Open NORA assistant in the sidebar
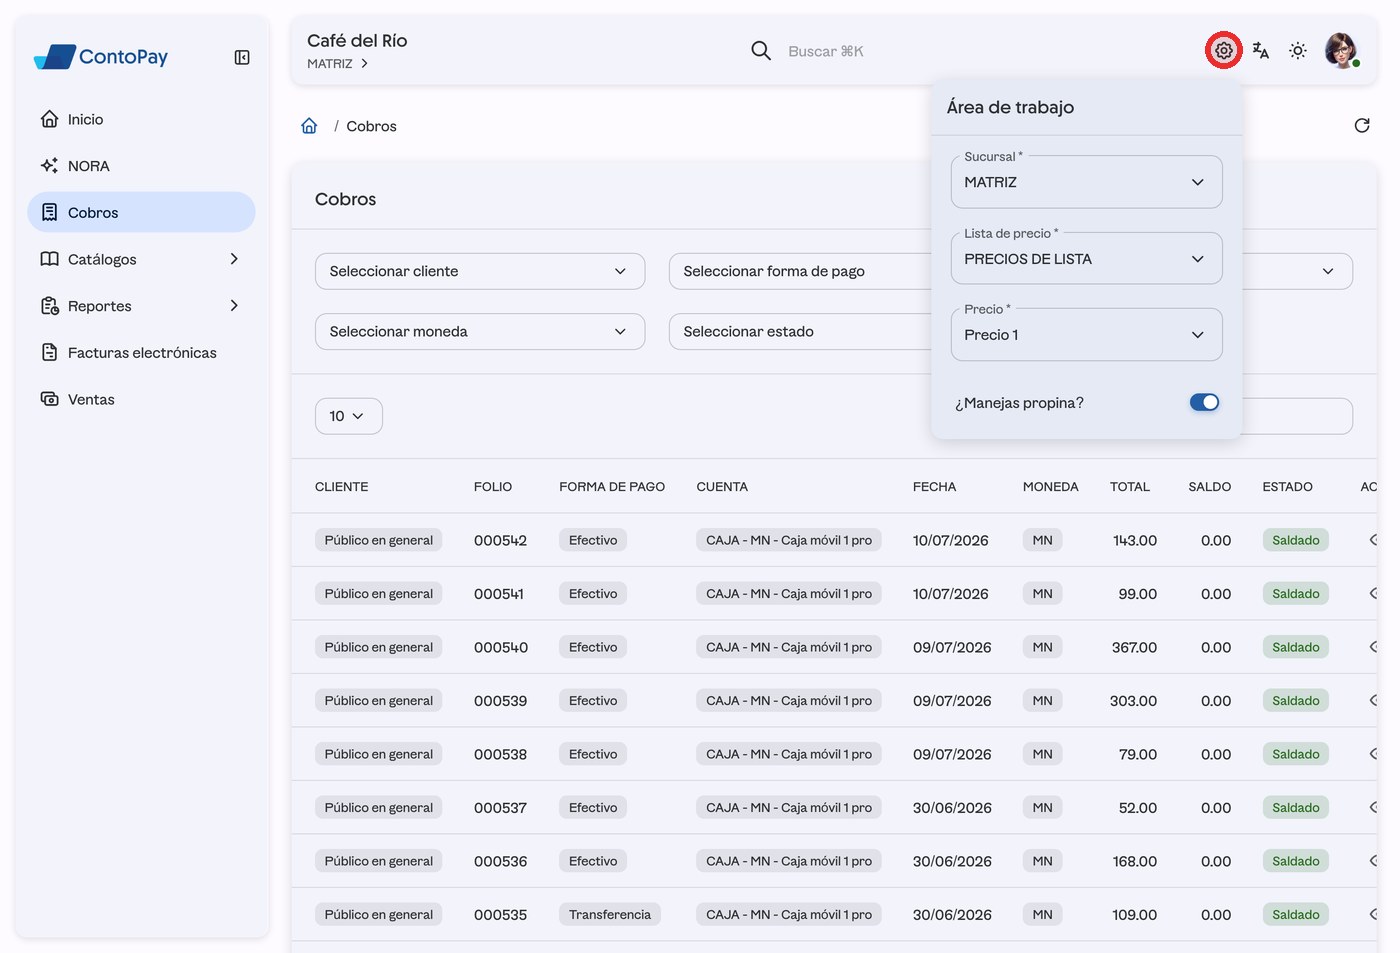Screen dimensions: 1400x953 tap(142, 166)
